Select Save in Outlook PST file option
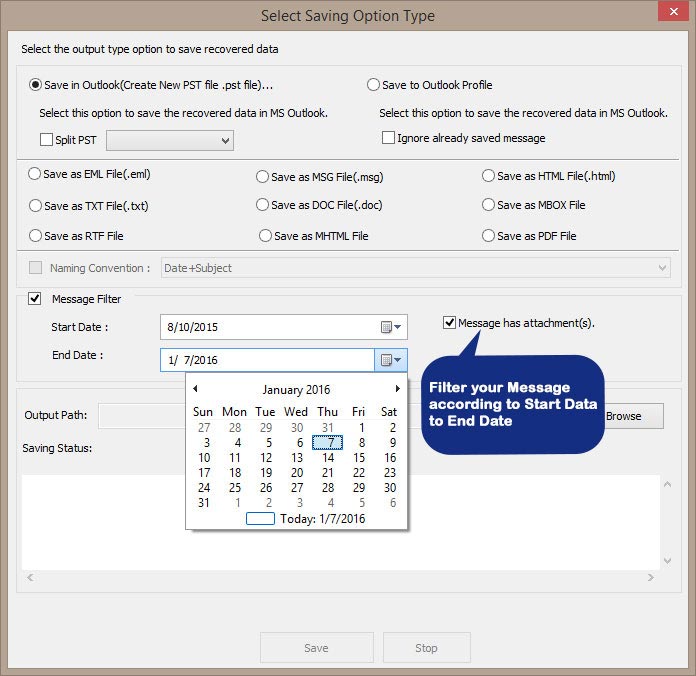Screen dimensions: 696x676 (x=37, y=86)
